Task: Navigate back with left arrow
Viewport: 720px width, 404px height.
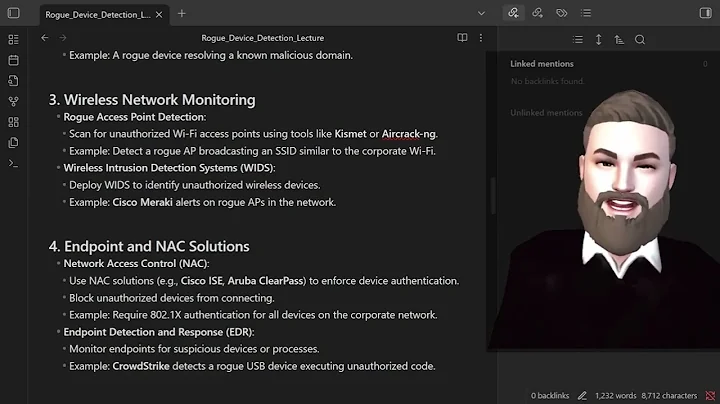Action: (45, 38)
